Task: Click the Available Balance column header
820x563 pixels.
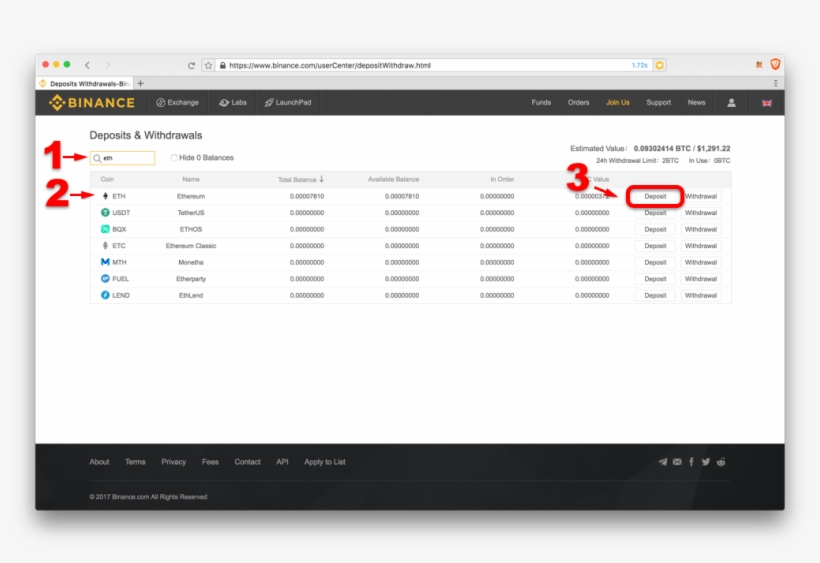Action: 393,179
